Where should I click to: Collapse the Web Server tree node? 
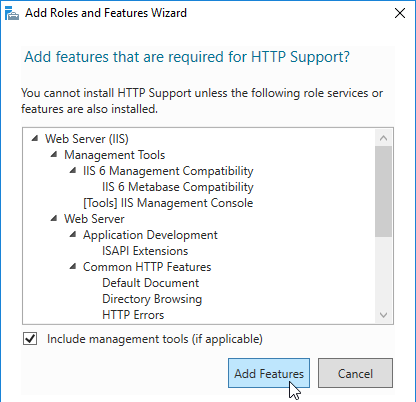pos(54,218)
